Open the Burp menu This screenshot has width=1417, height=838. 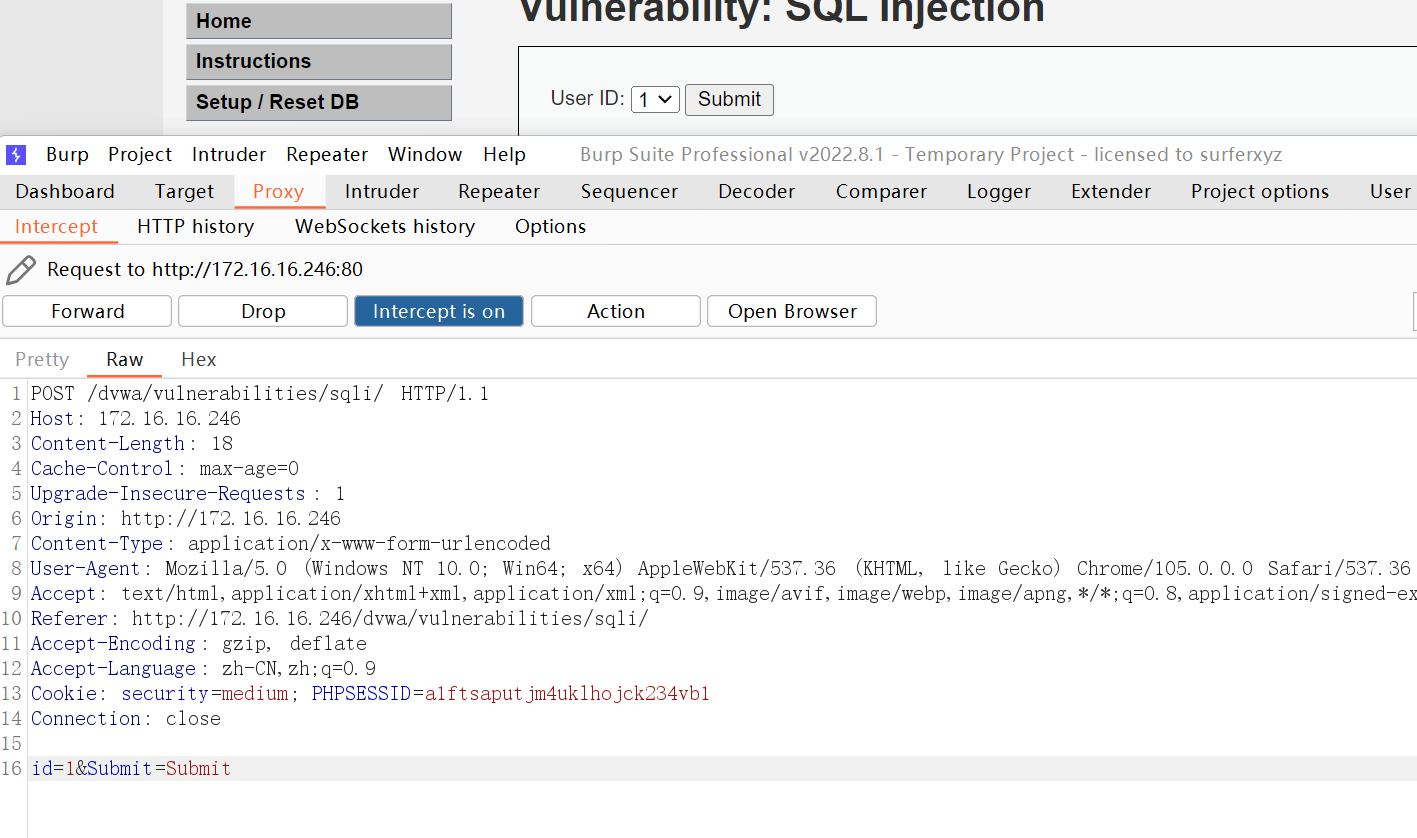coord(67,155)
